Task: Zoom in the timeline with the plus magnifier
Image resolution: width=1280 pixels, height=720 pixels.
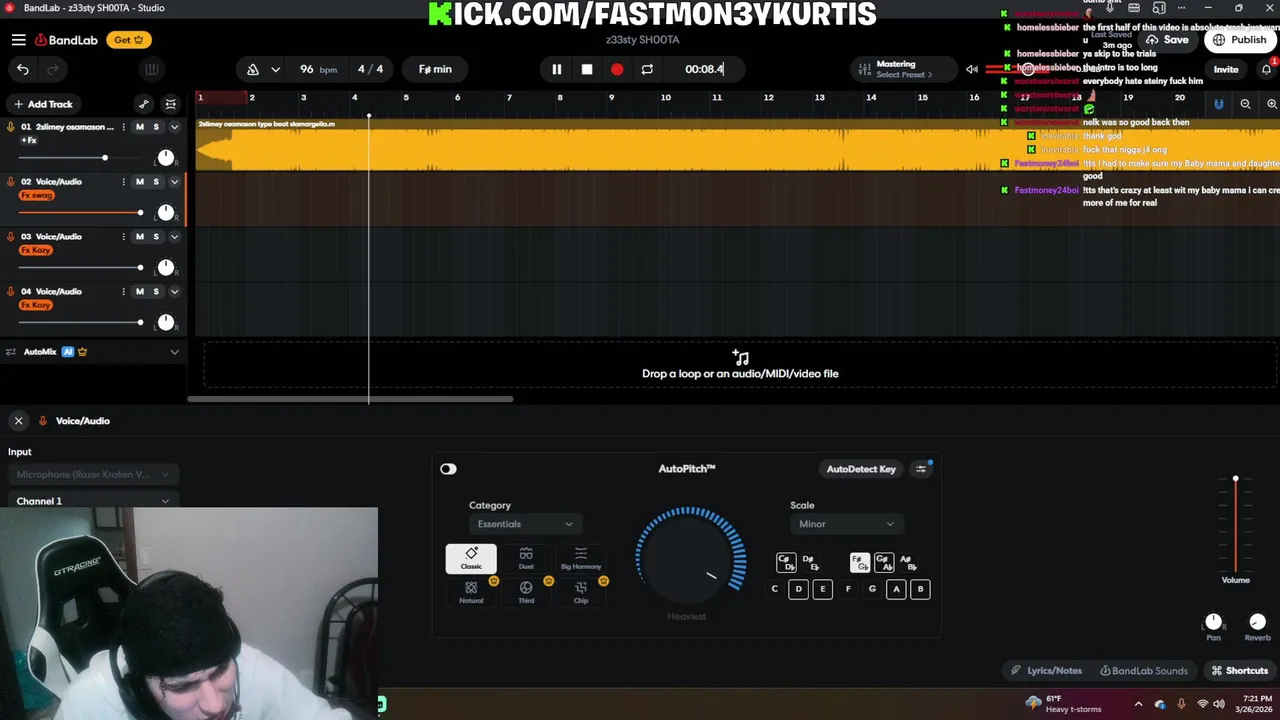Action: coord(1271,104)
